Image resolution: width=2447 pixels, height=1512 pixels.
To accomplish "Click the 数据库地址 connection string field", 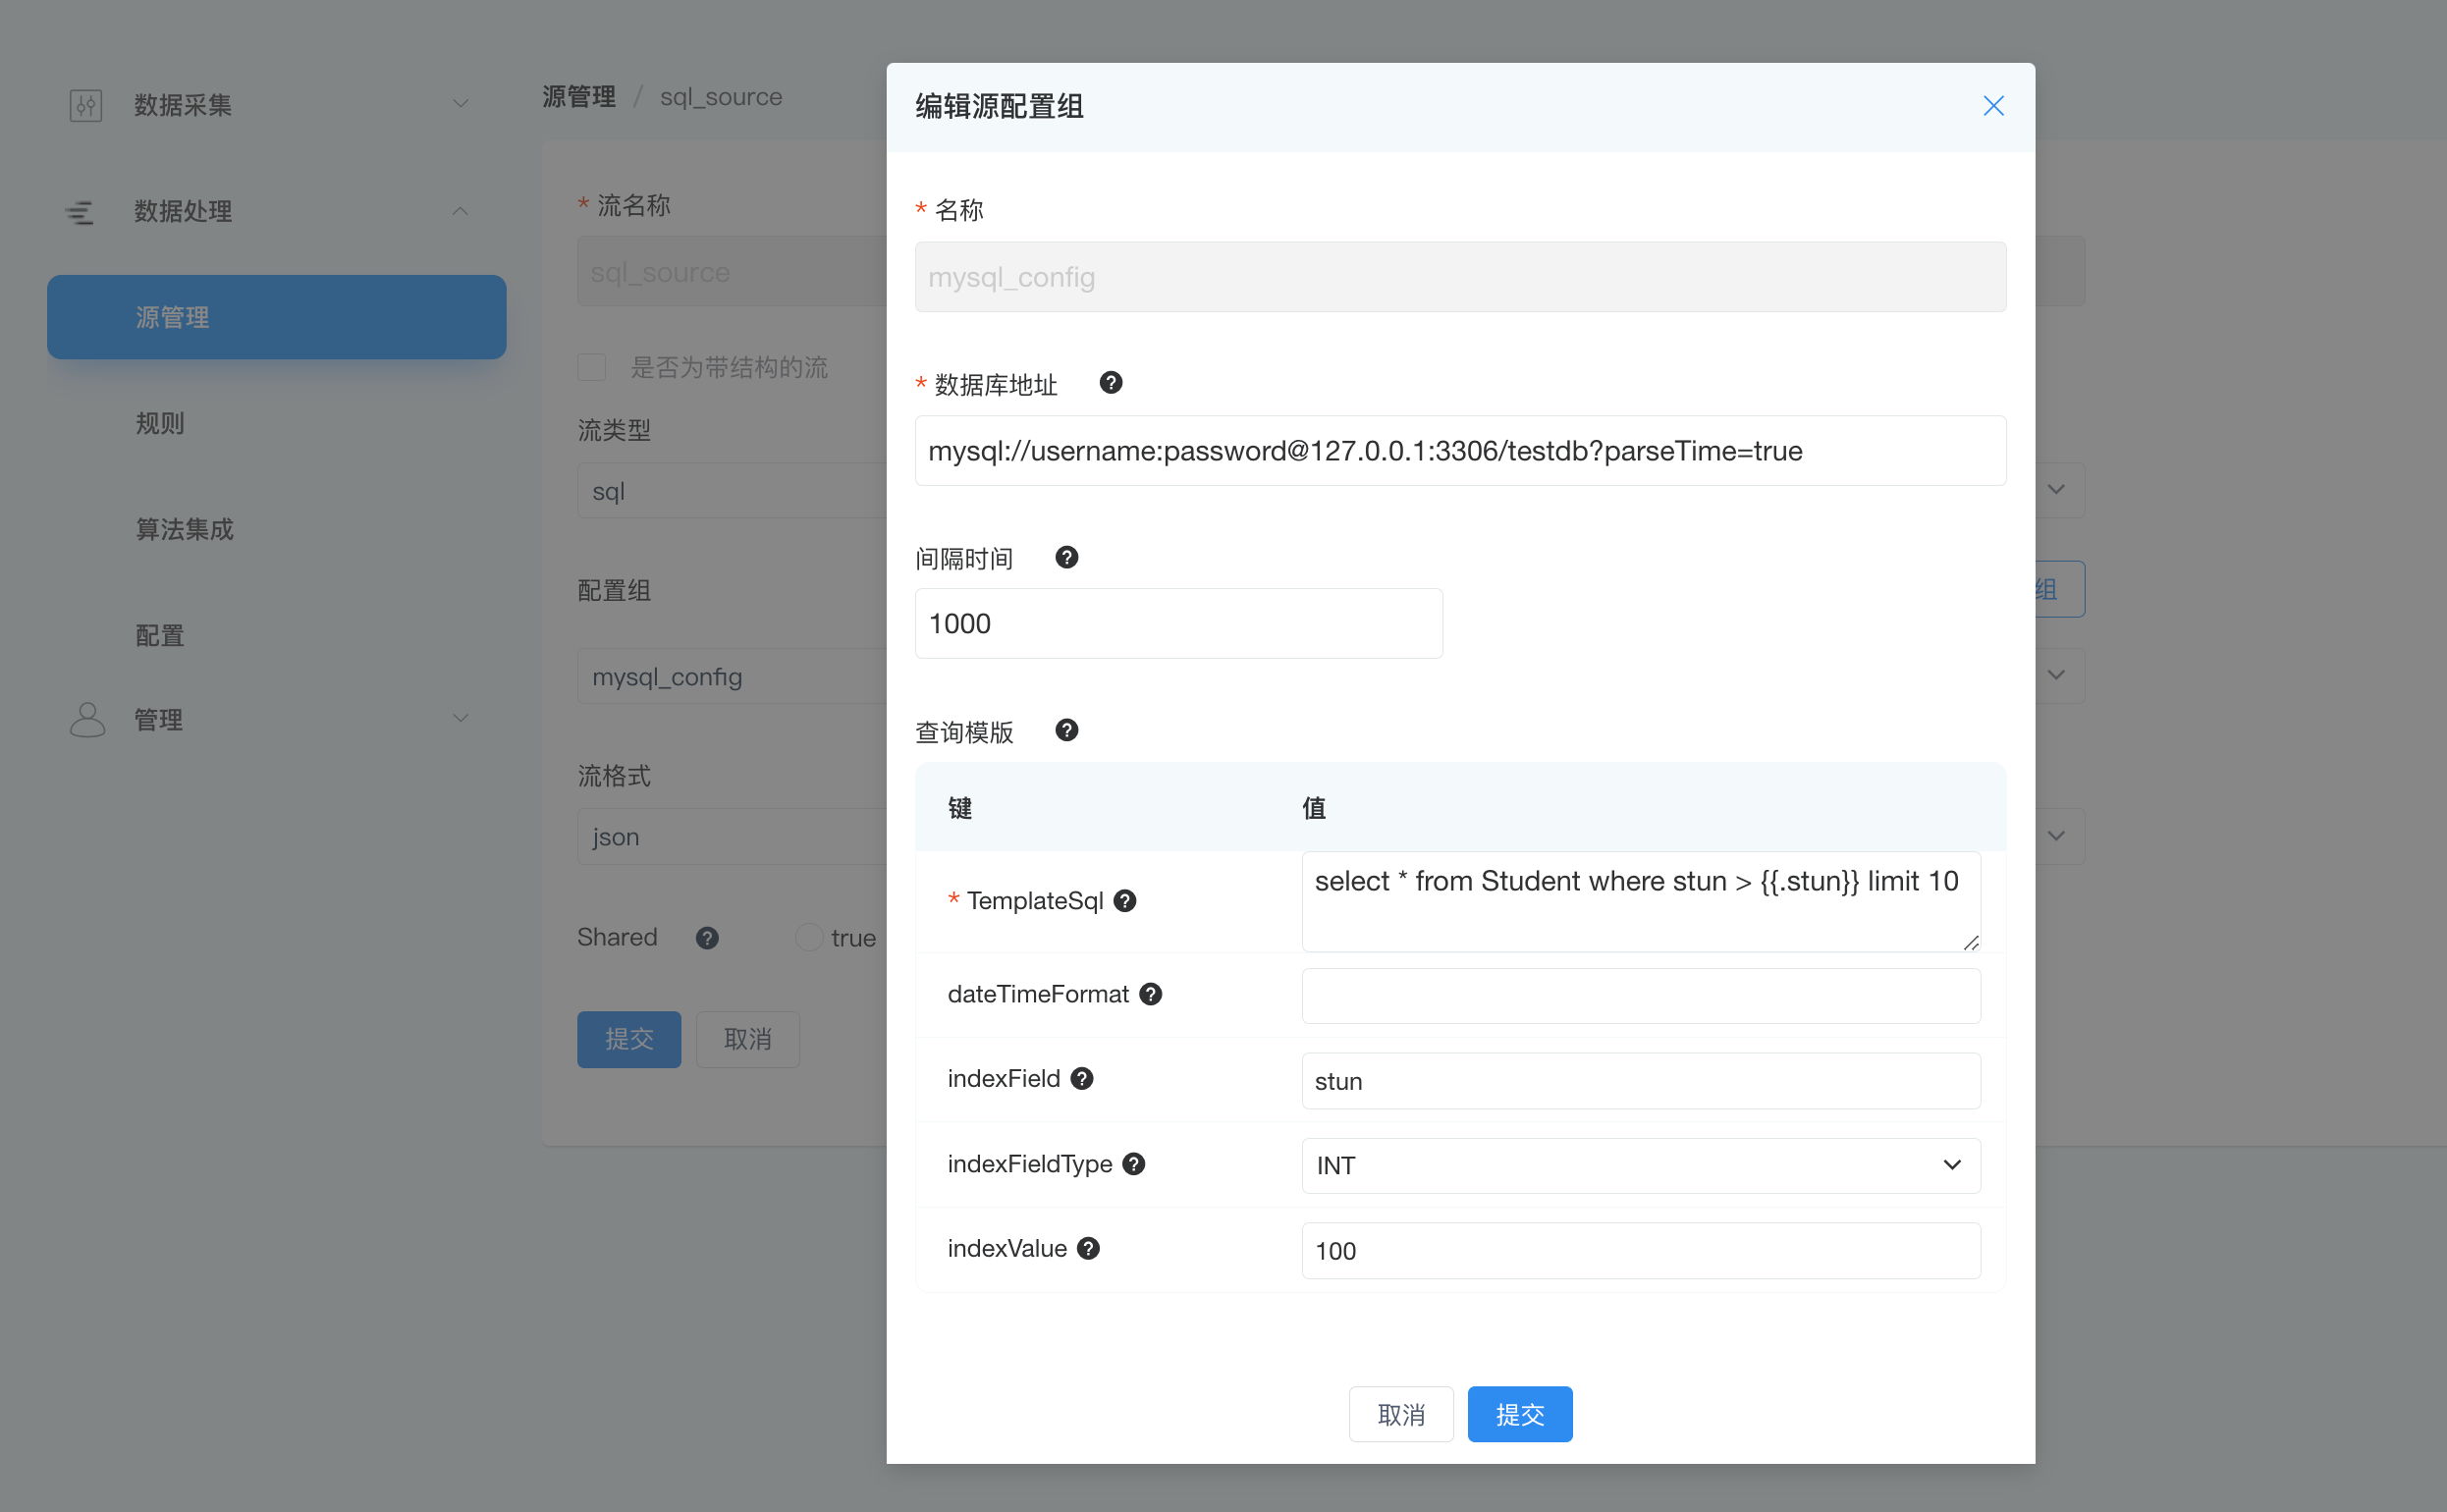I will [1459, 451].
